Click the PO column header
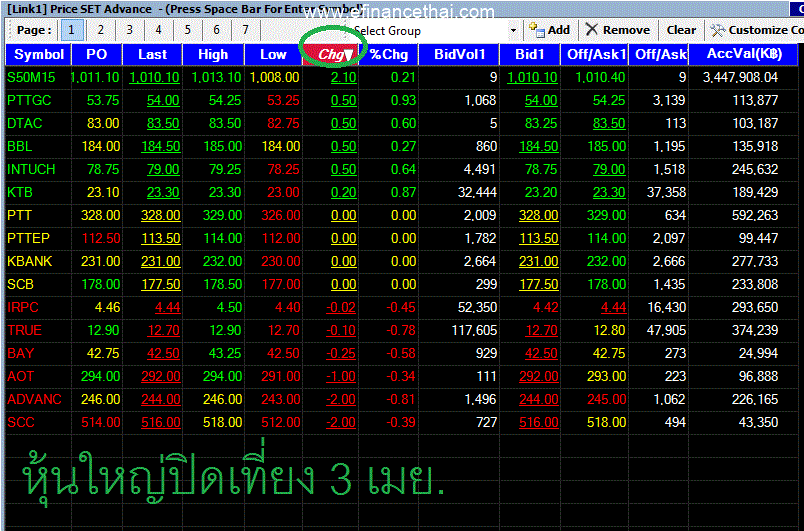804x531 pixels. click(x=96, y=54)
